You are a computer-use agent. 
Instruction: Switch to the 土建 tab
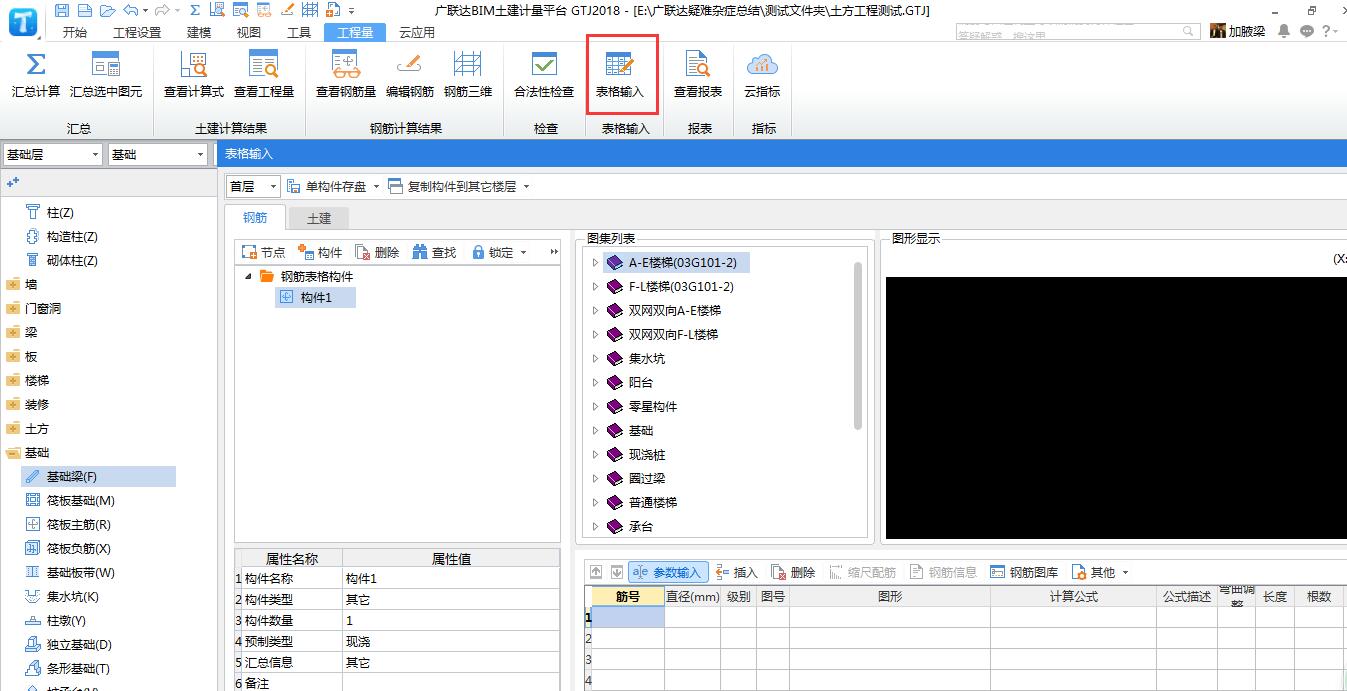(319, 217)
